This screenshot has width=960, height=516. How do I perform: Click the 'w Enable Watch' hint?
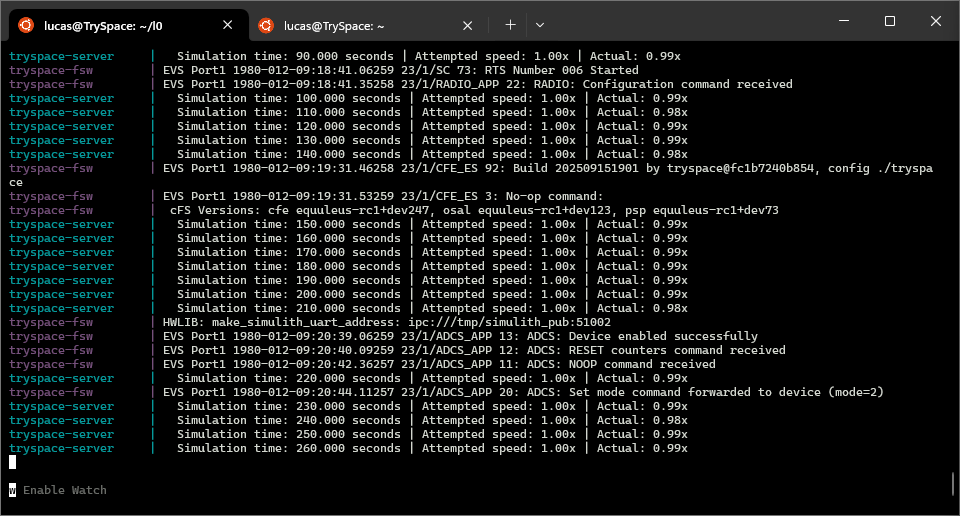(x=58, y=490)
